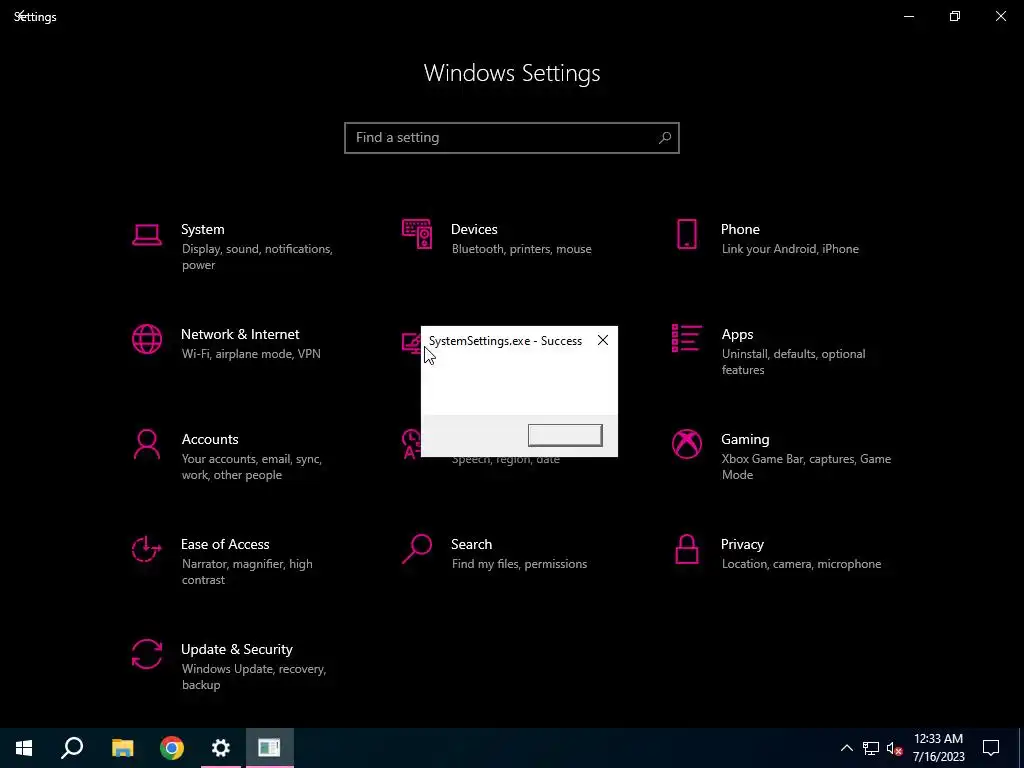Restore down the Settings window
Image resolution: width=1024 pixels, height=768 pixels.
[x=955, y=16]
